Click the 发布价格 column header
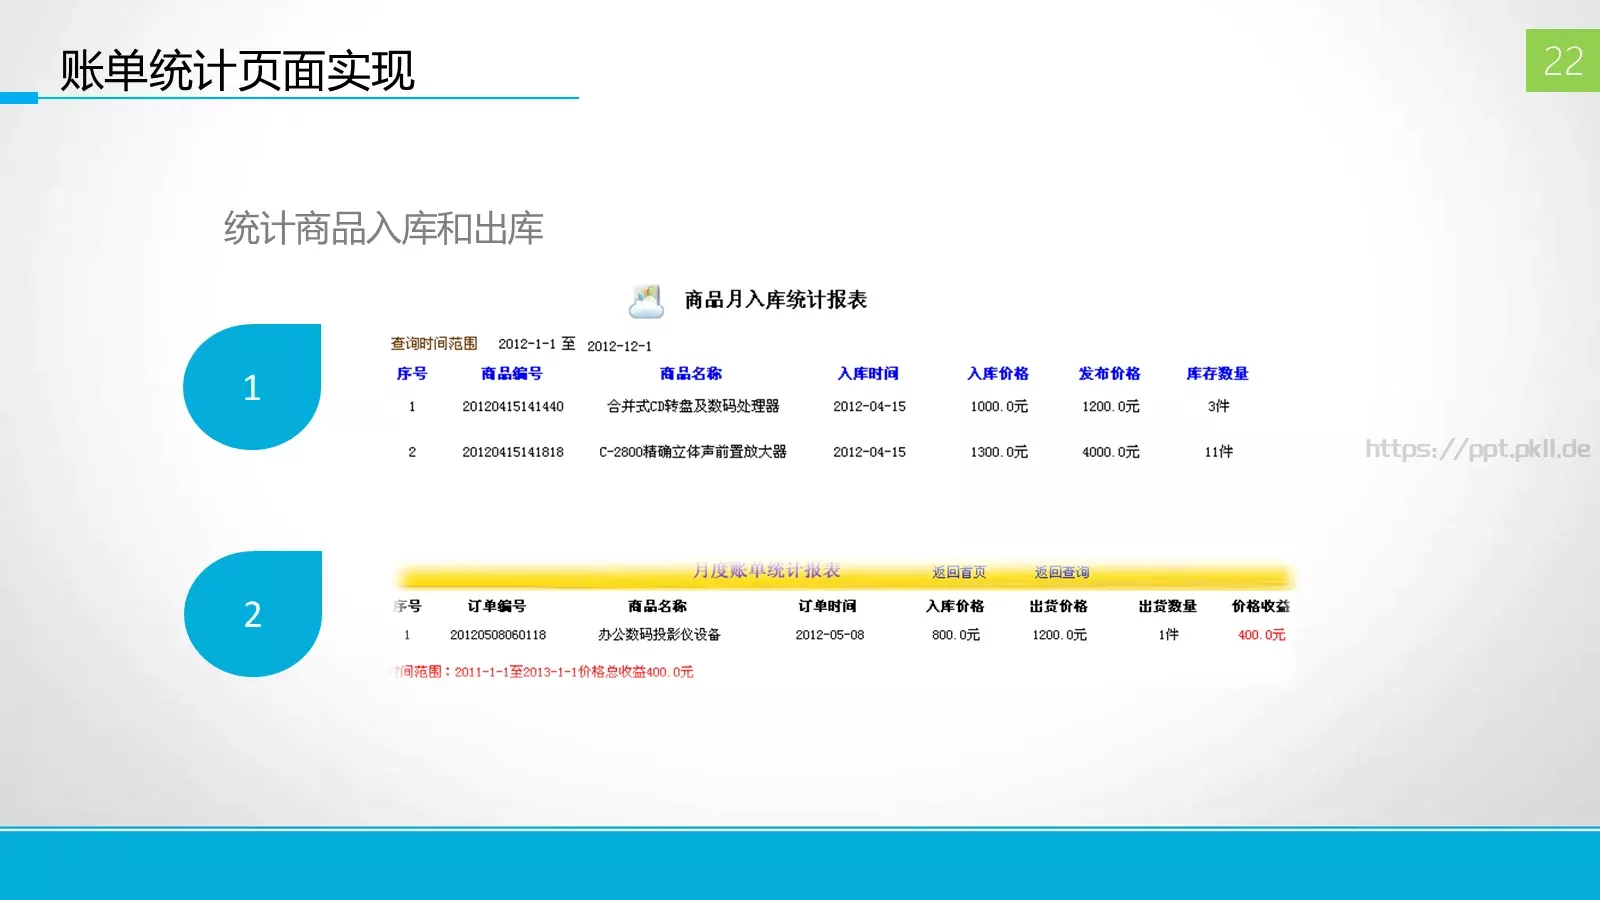Screen dimensions: 1600x900 1109,373
